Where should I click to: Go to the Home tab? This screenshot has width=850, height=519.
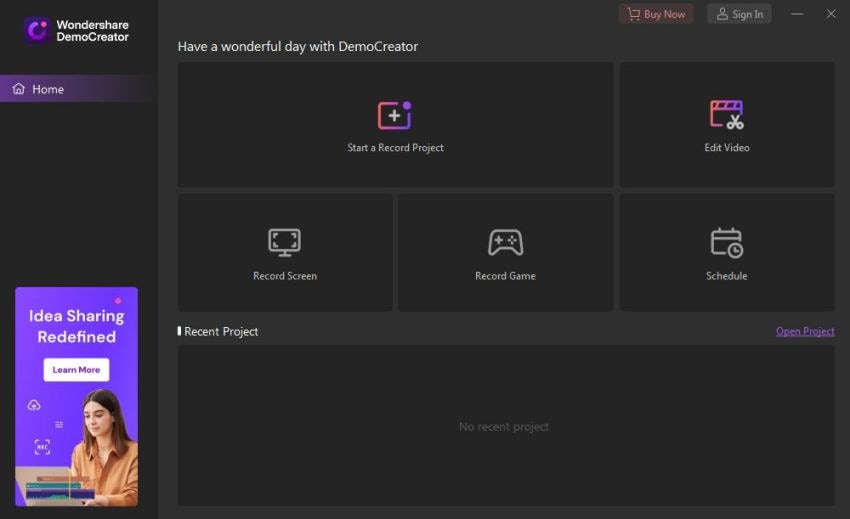point(79,88)
